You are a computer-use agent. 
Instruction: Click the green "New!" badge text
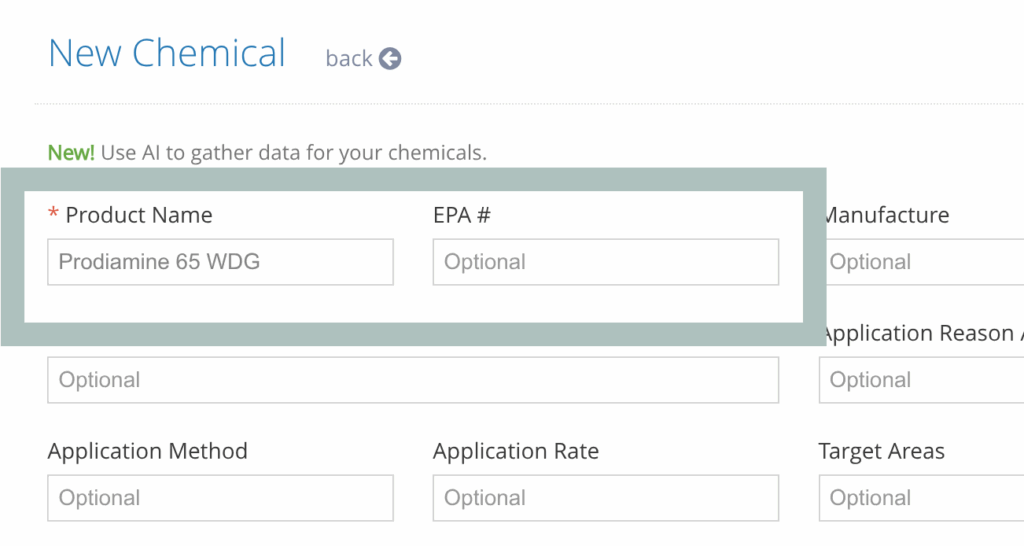coord(71,153)
